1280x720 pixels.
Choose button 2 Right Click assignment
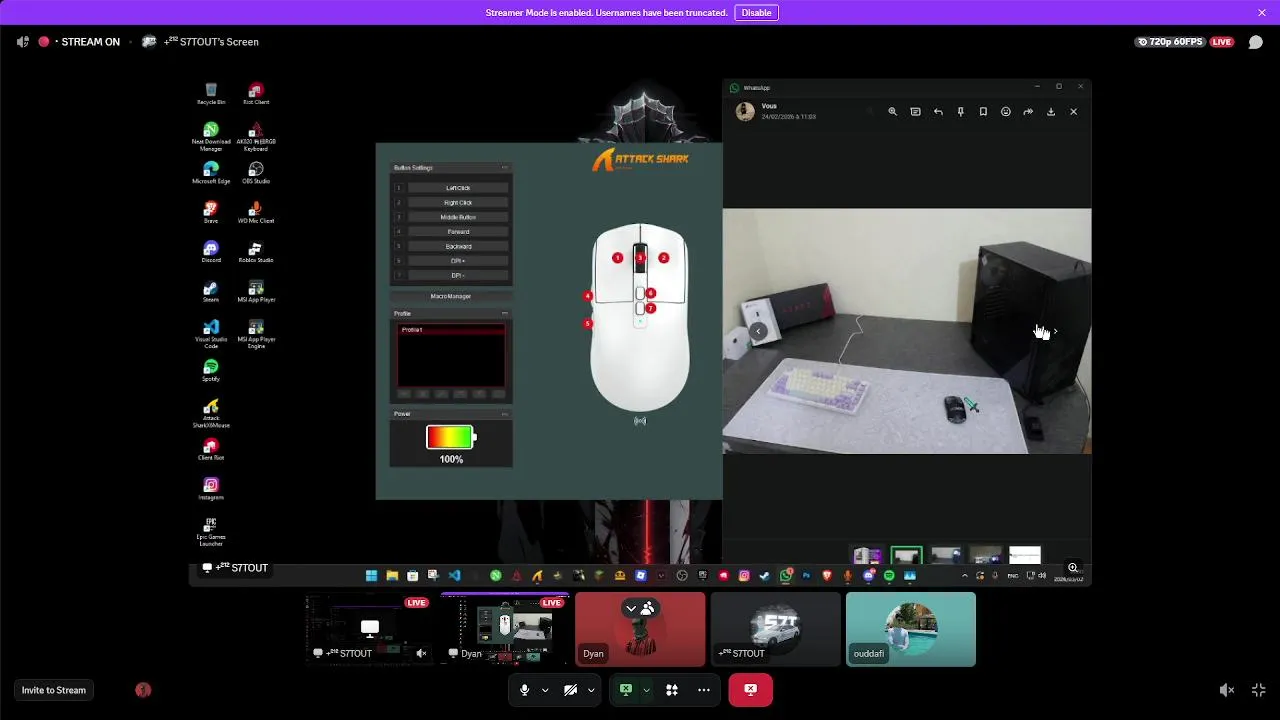[x=458, y=203]
